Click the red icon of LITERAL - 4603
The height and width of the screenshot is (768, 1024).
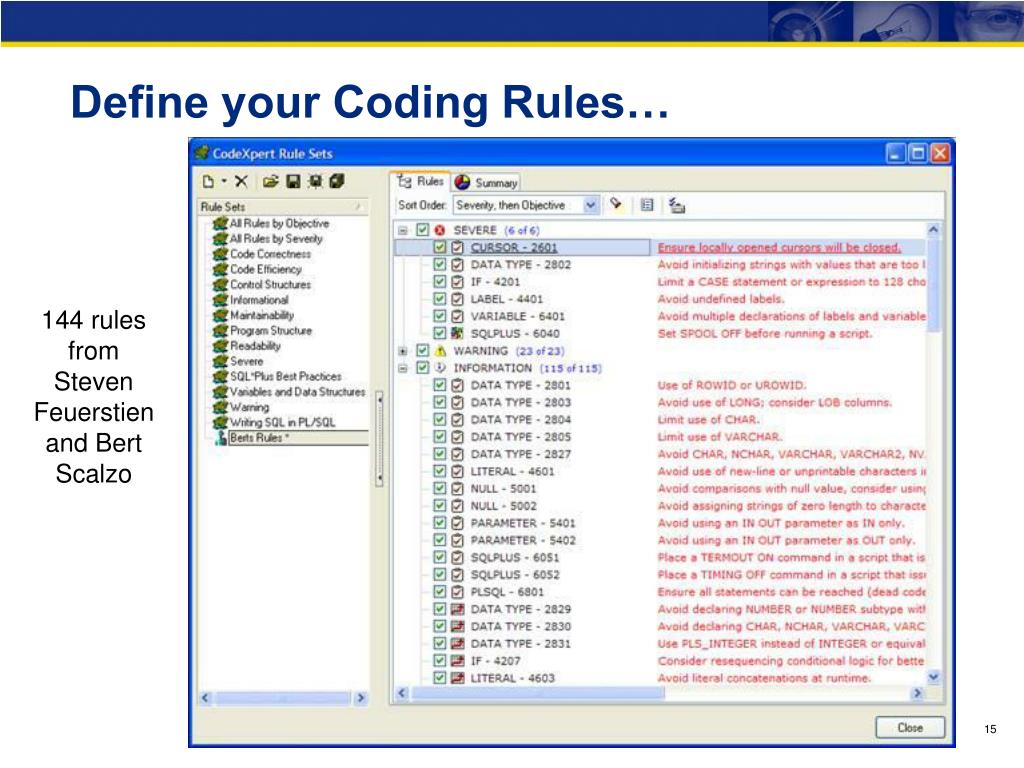[458, 678]
